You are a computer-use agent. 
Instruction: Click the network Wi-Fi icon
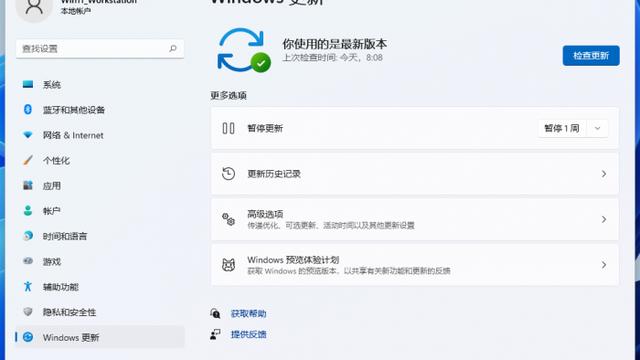[x=28, y=135]
